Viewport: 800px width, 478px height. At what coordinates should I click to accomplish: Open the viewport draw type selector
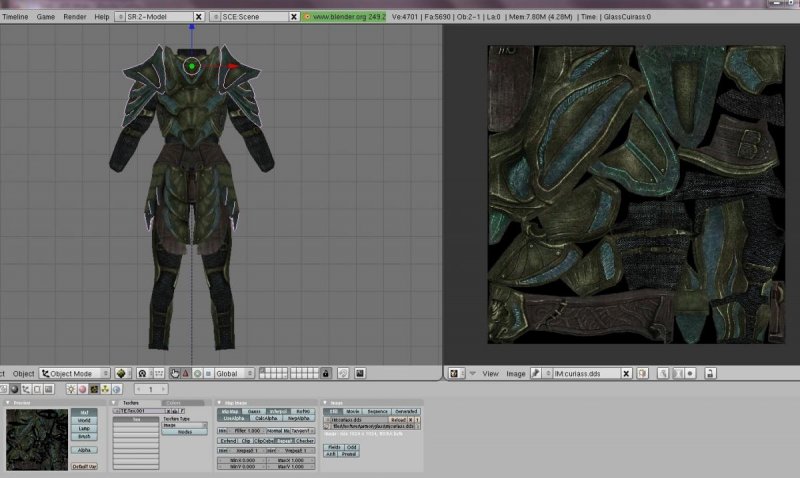pyautogui.click(x=122, y=373)
